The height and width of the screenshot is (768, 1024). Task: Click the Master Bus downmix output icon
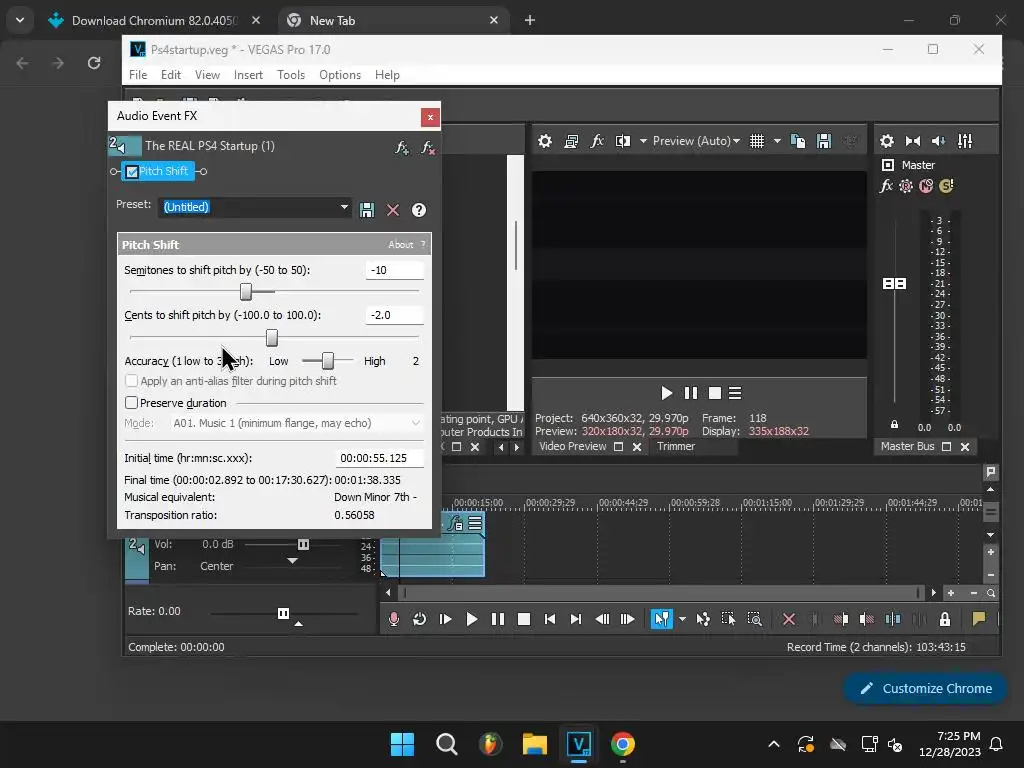[913, 141]
